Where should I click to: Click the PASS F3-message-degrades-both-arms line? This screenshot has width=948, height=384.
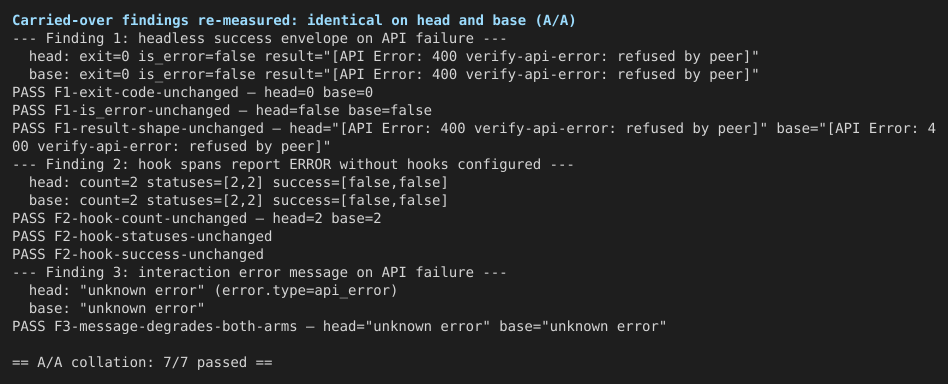click(339, 327)
